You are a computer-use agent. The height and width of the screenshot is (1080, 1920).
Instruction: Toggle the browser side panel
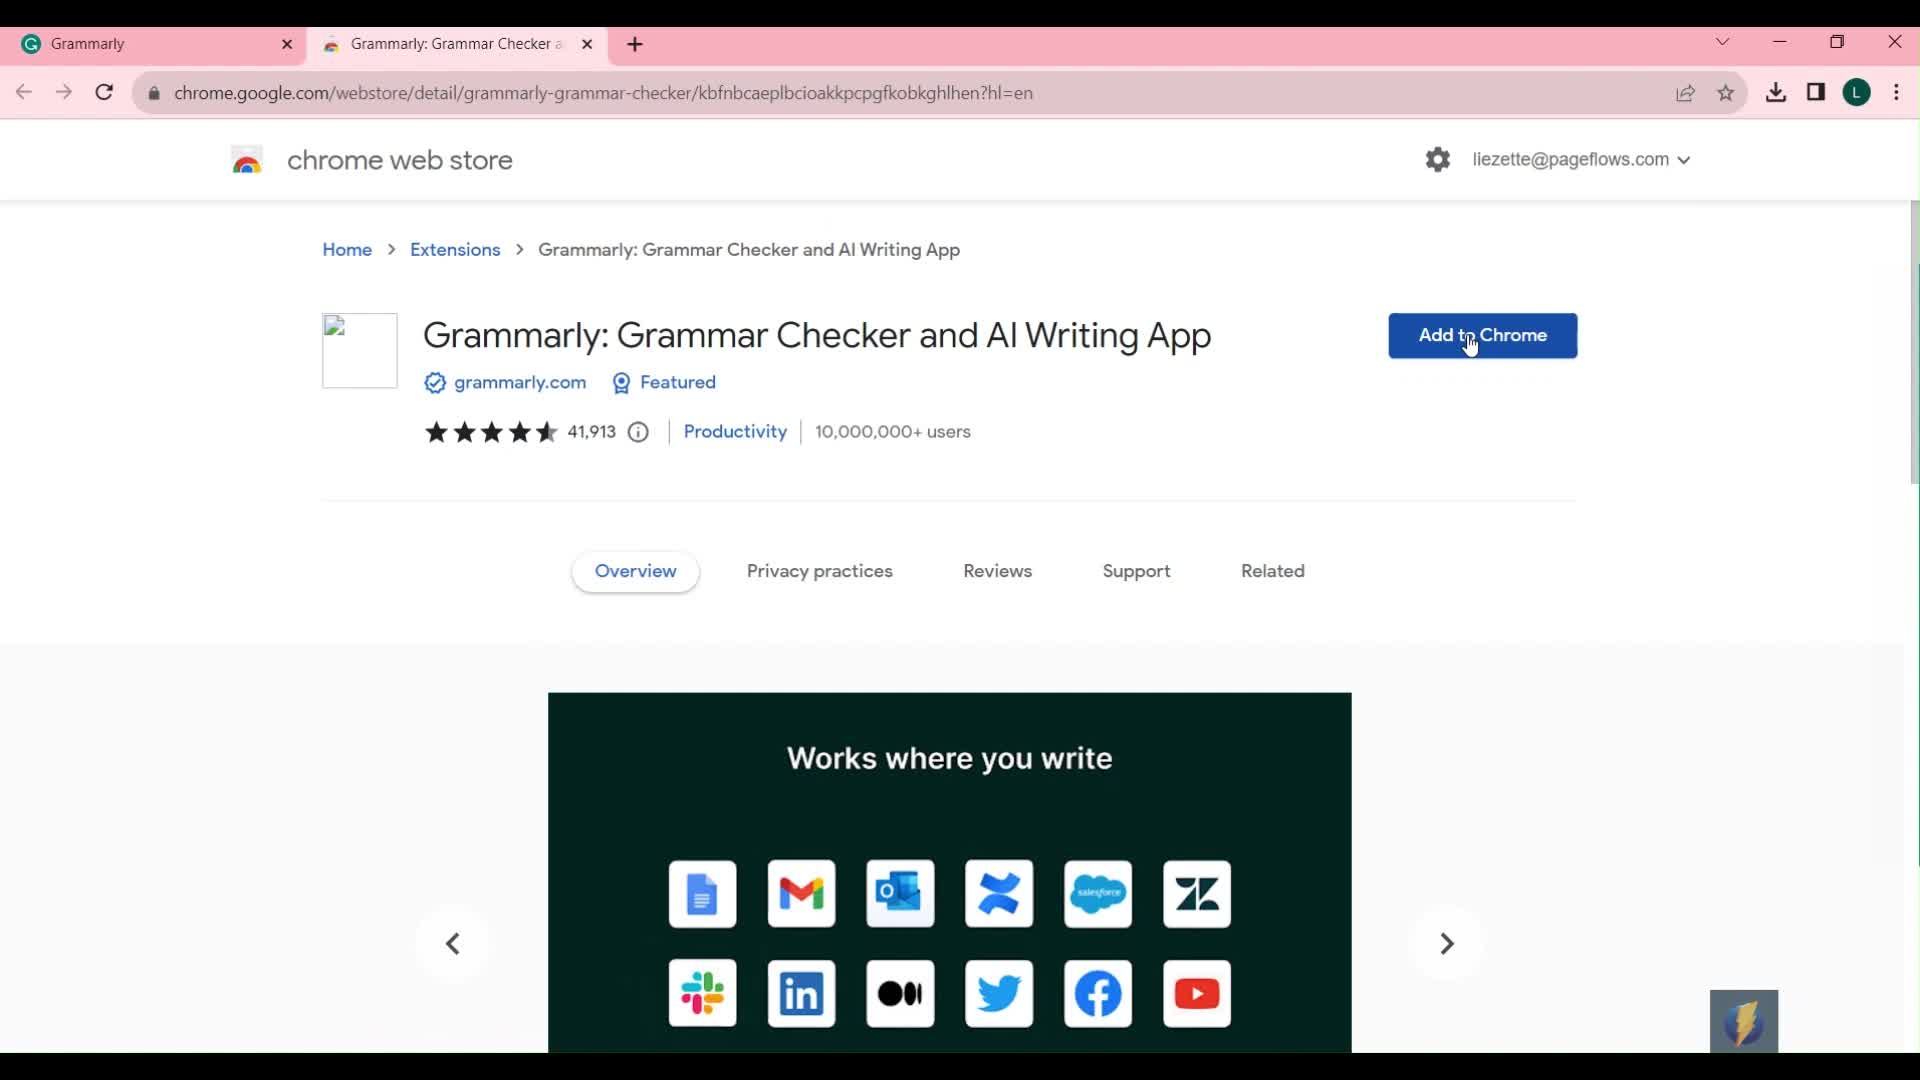click(1816, 93)
